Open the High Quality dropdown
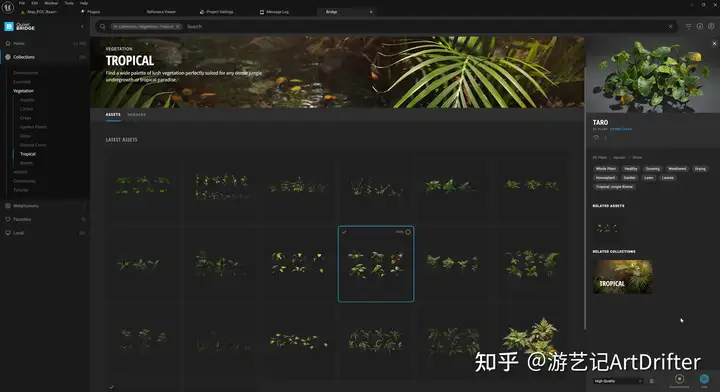 tap(618, 381)
